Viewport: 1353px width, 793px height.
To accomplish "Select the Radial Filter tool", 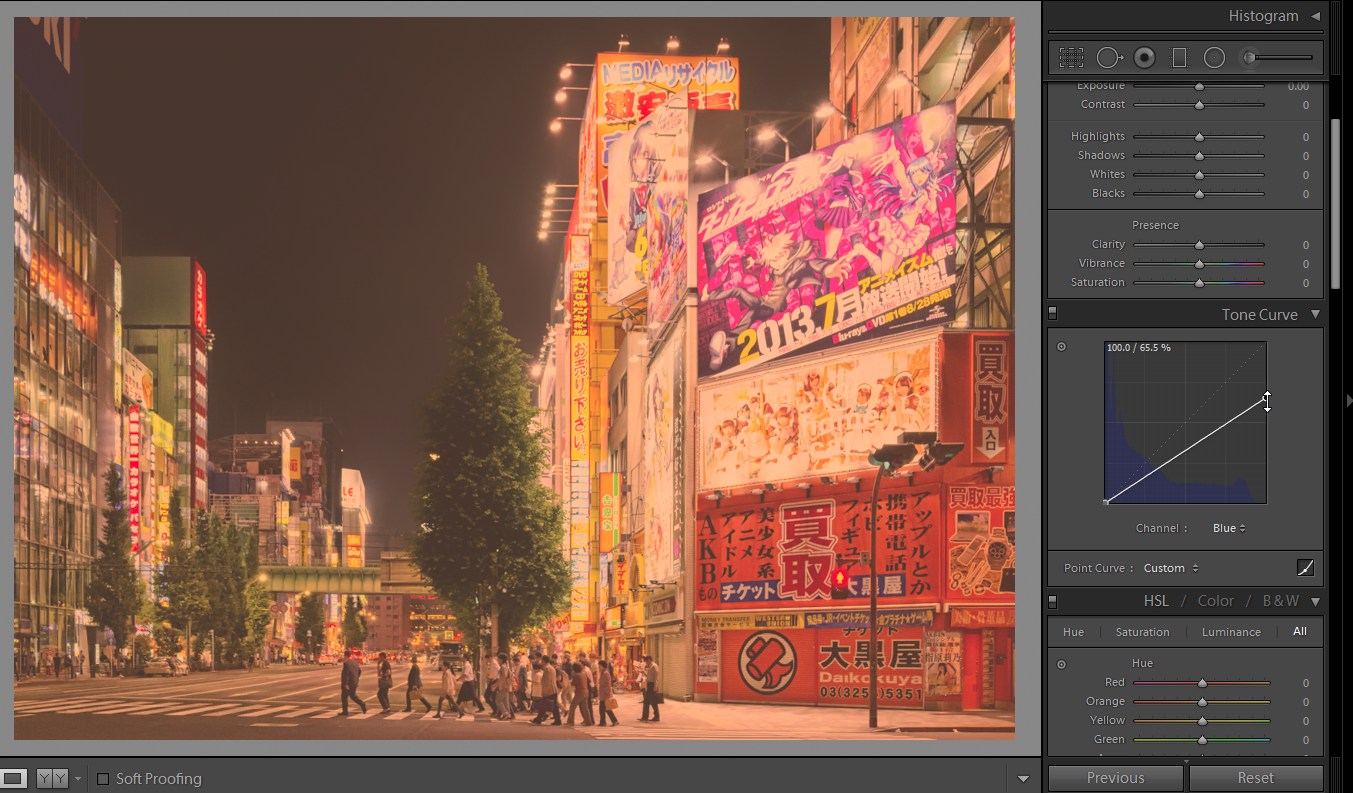I will pos(1214,58).
